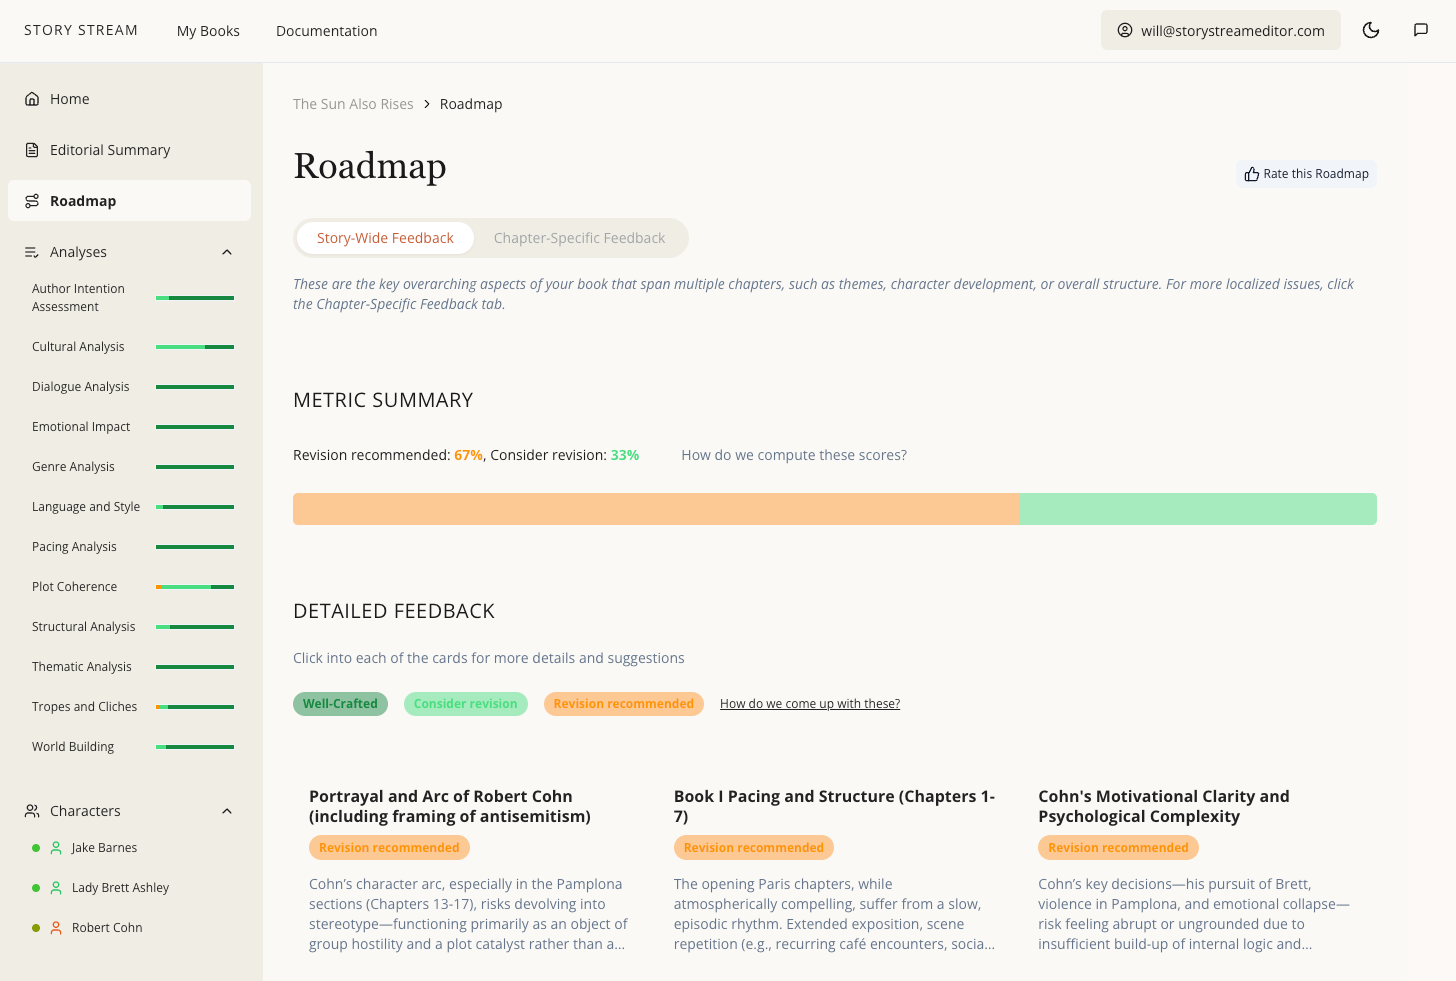Switch to Chapter-Specific Feedback tab
The height and width of the screenshot is (981, 1456).
coord(579,237)
